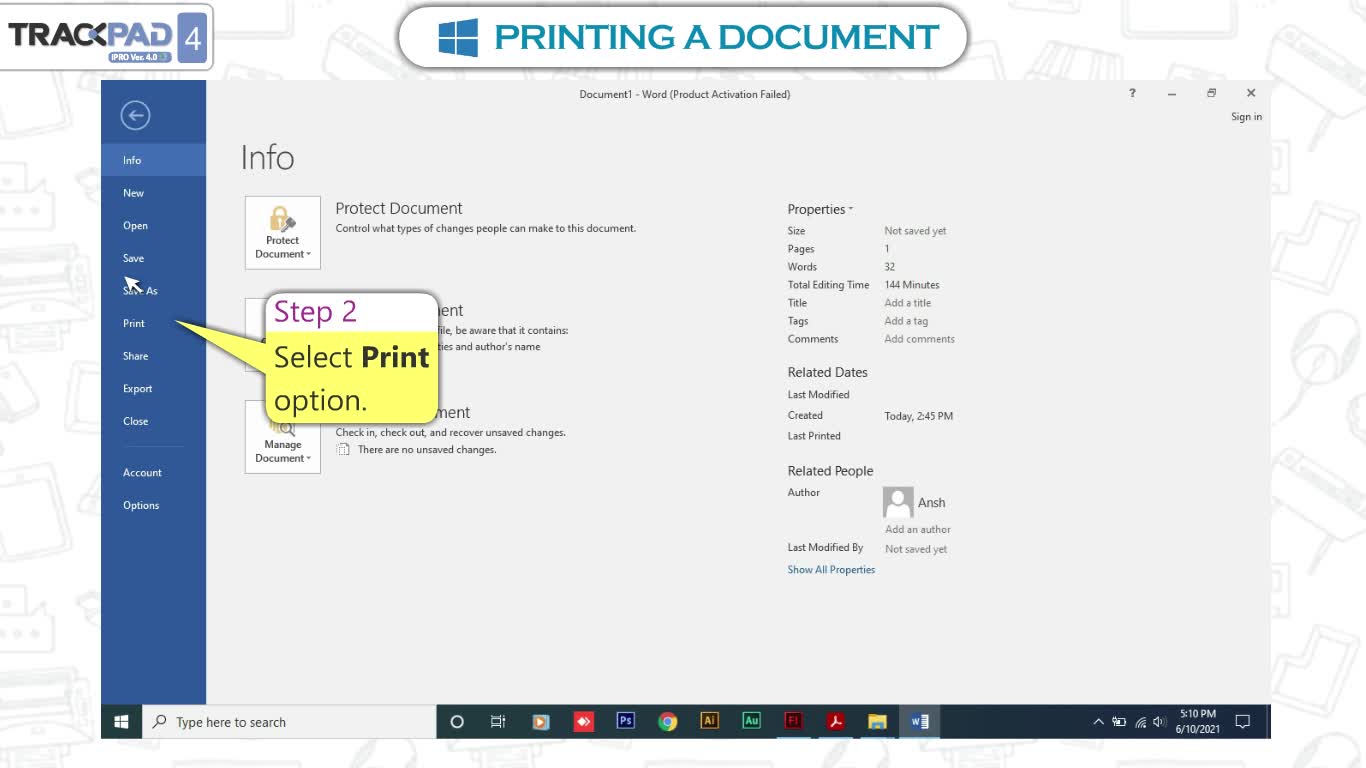Open Task View on the taskbar
The width and height of the screenshot is (1366, 768).
(498, 722)
